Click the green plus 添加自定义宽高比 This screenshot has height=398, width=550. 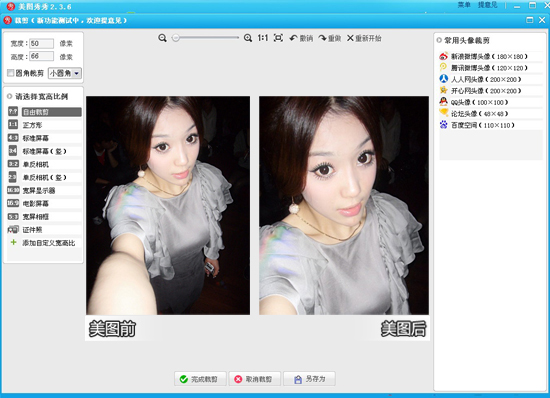[x=14, y=242]
